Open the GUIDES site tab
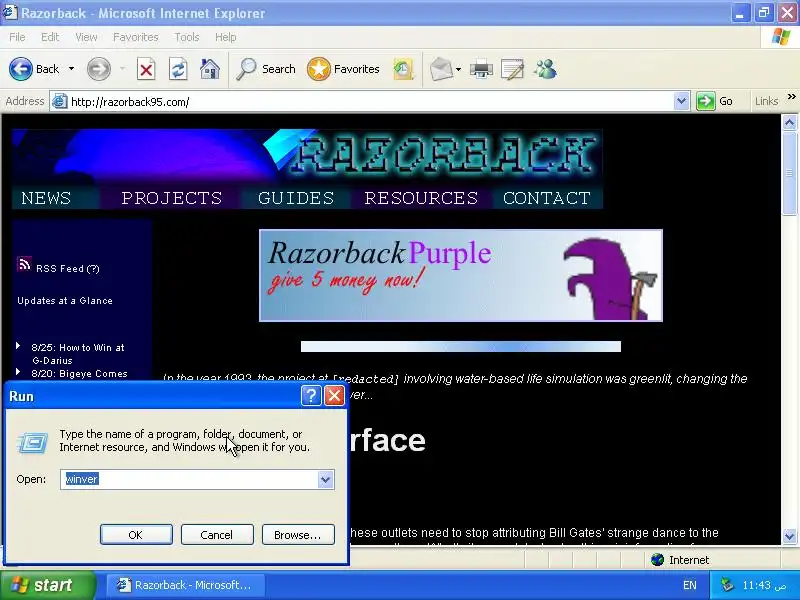The width and height of the screenshot is (800, 600). click(x=296, y=198)
